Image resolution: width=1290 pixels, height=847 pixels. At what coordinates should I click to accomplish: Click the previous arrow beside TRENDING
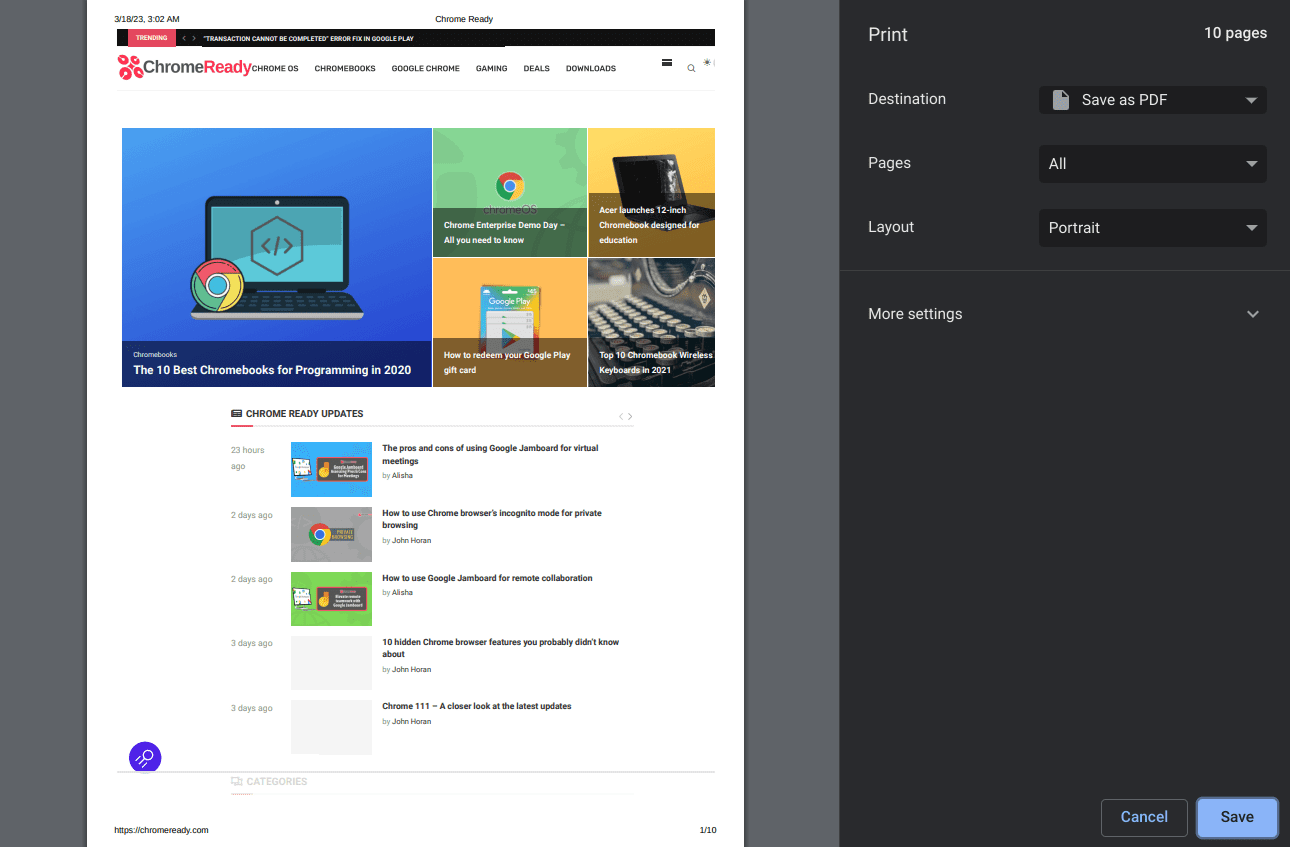[x=184, y=38]
